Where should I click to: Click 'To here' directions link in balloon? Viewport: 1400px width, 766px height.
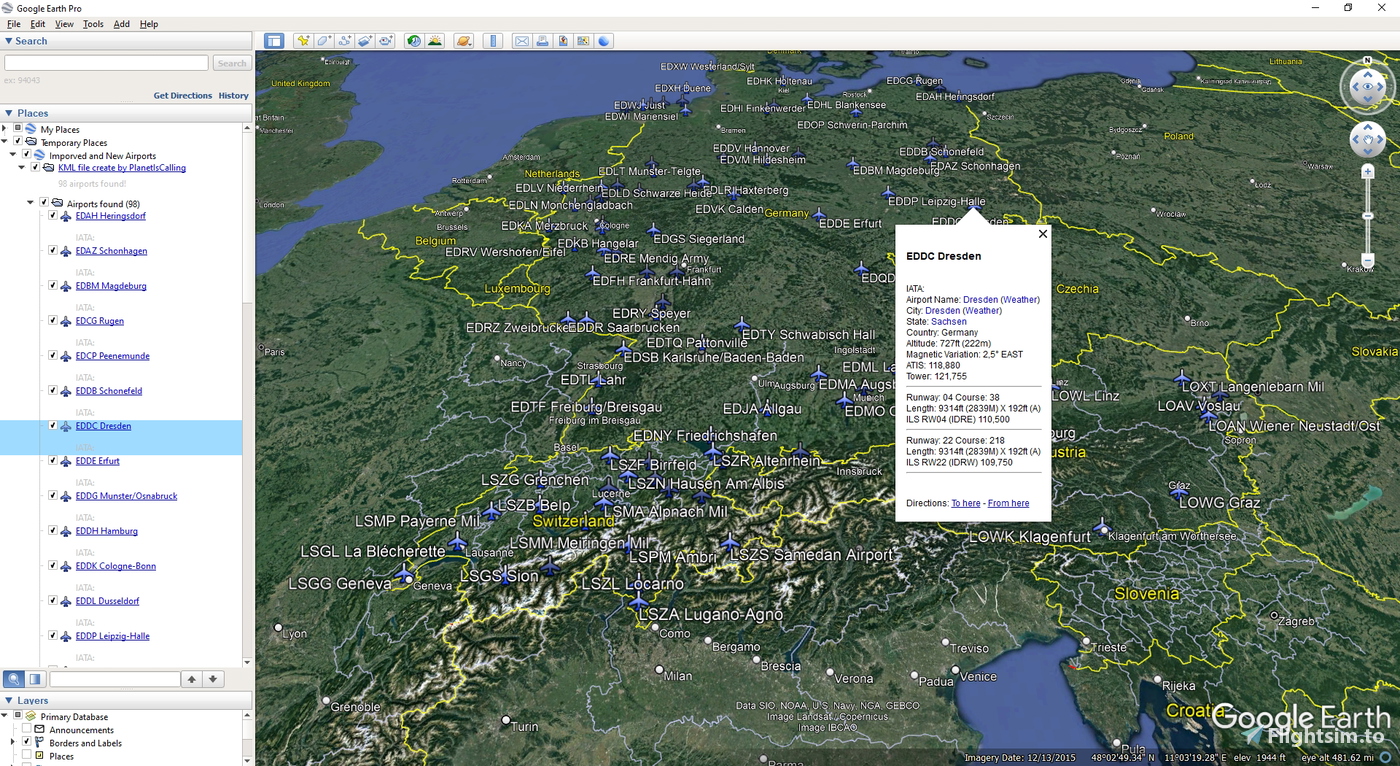click(x=966, y=503)
